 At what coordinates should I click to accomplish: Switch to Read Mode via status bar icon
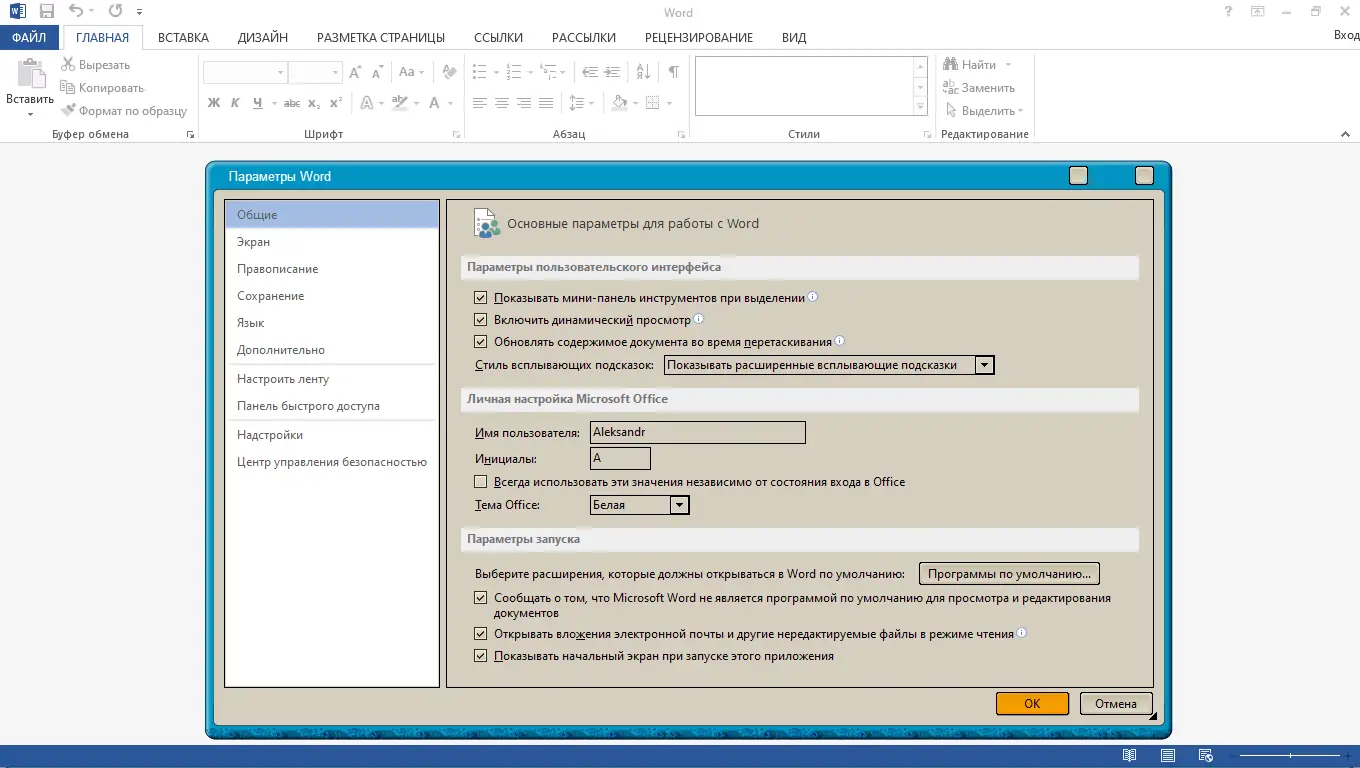pos(1129,756)
